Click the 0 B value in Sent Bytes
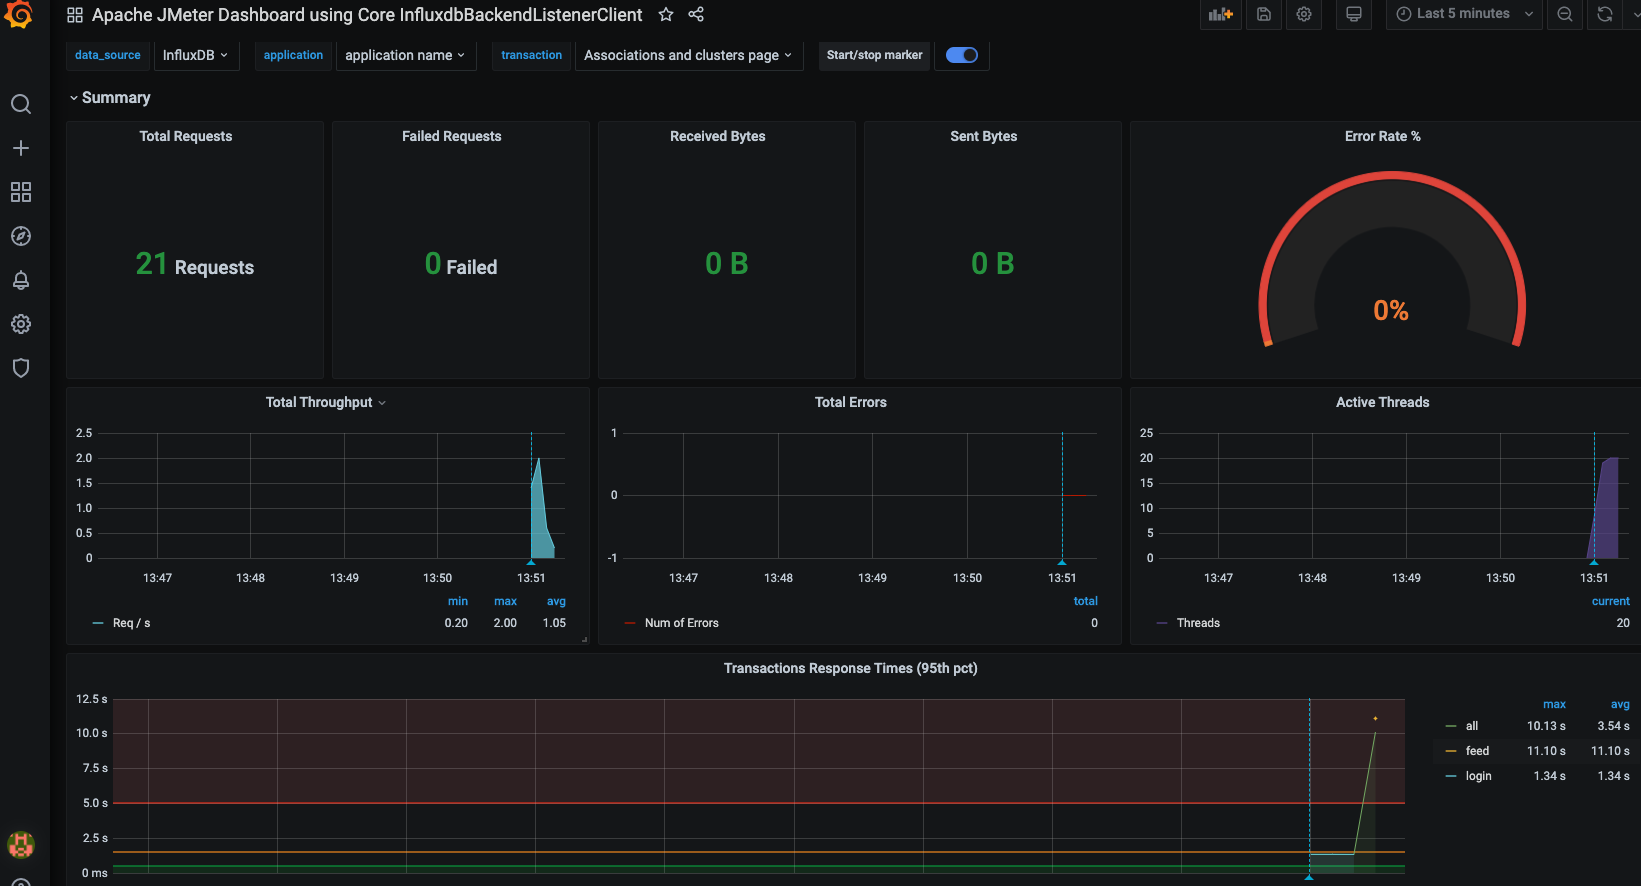The width and height of the screenshot is (1641, 886). point(993,264)
